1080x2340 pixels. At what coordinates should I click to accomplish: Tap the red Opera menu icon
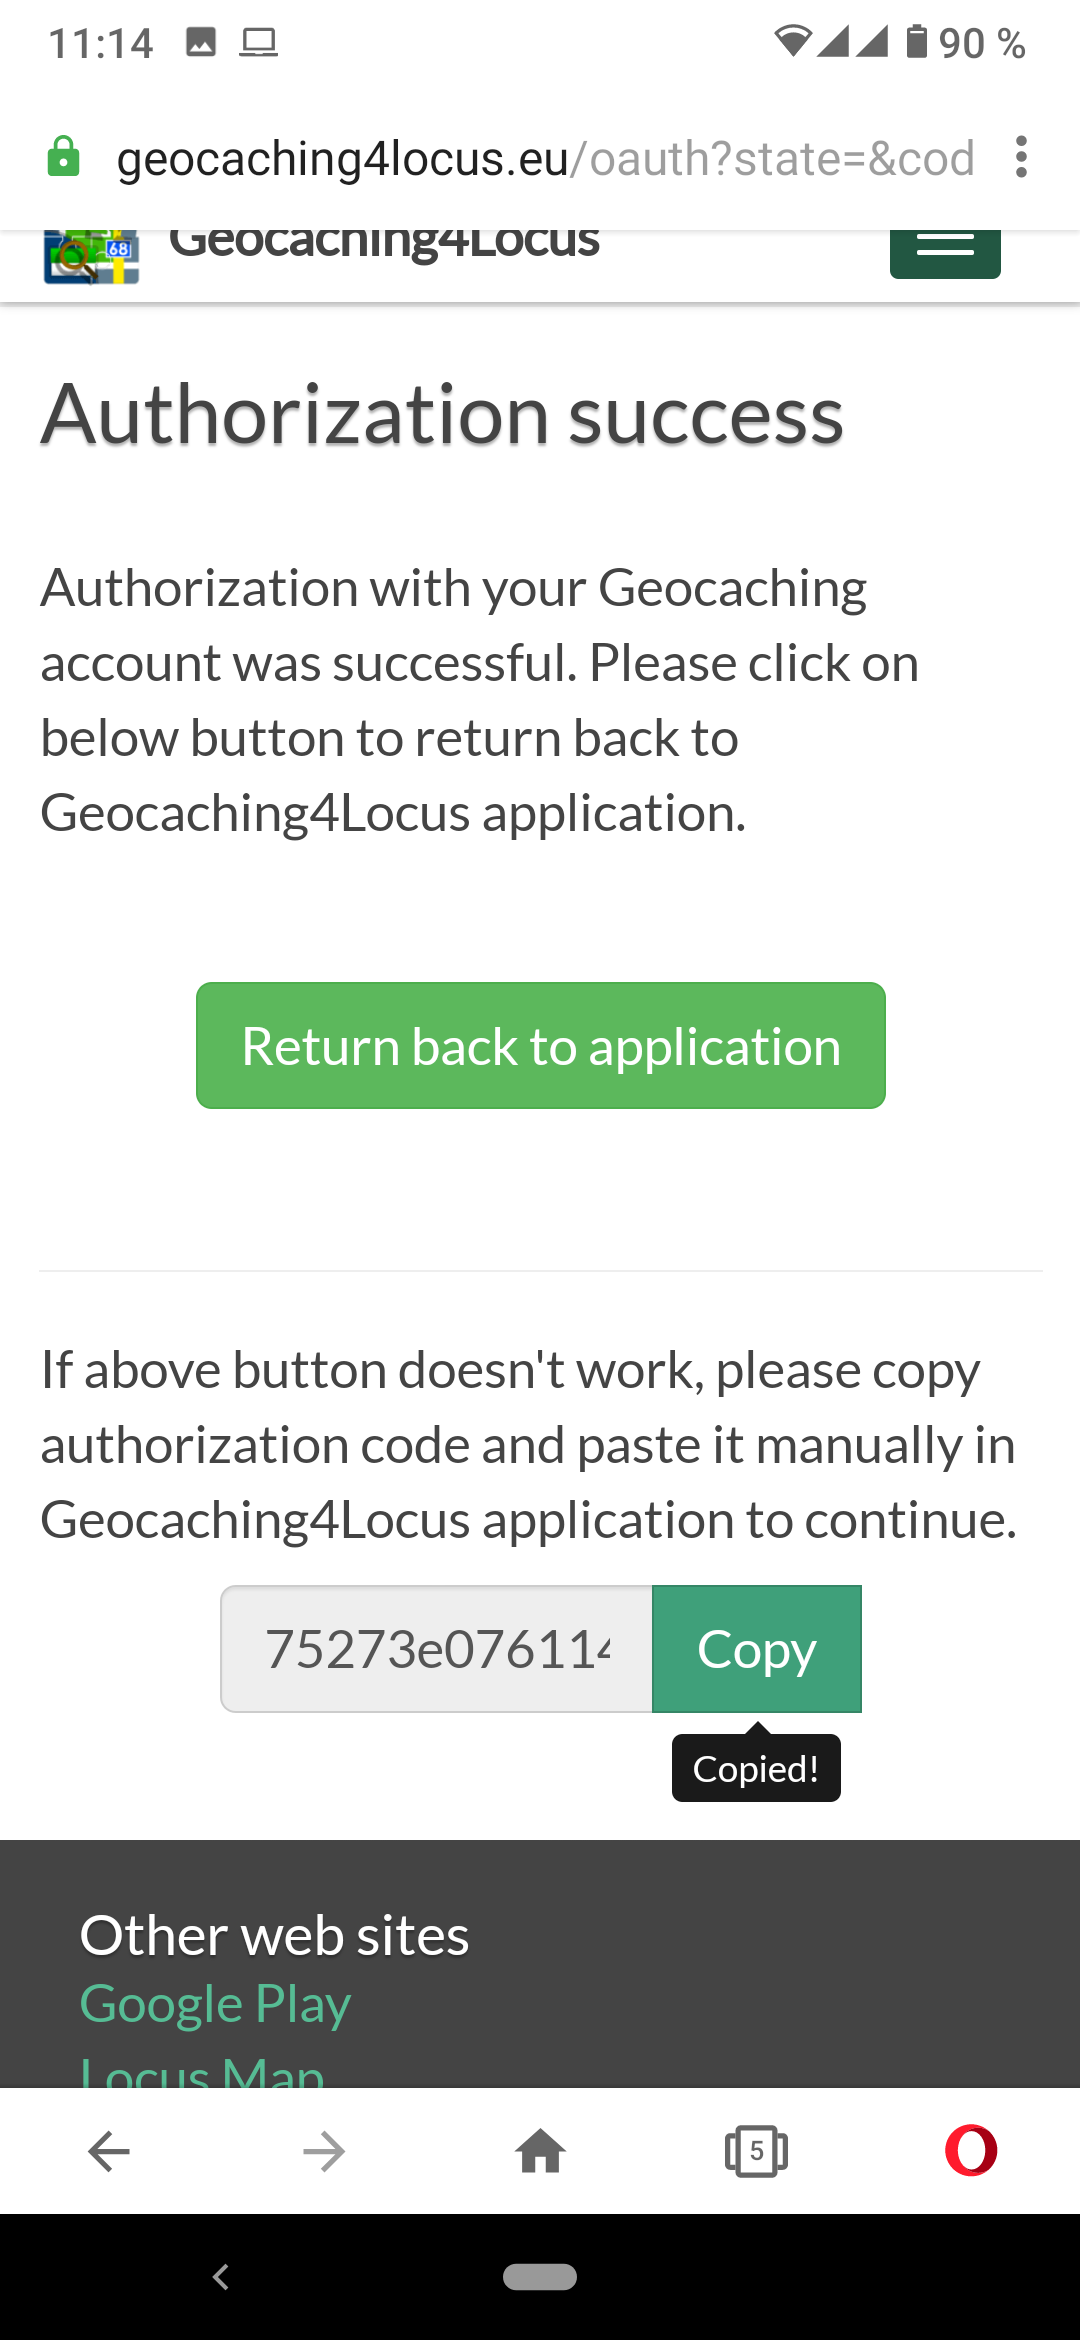[971, 2151]
